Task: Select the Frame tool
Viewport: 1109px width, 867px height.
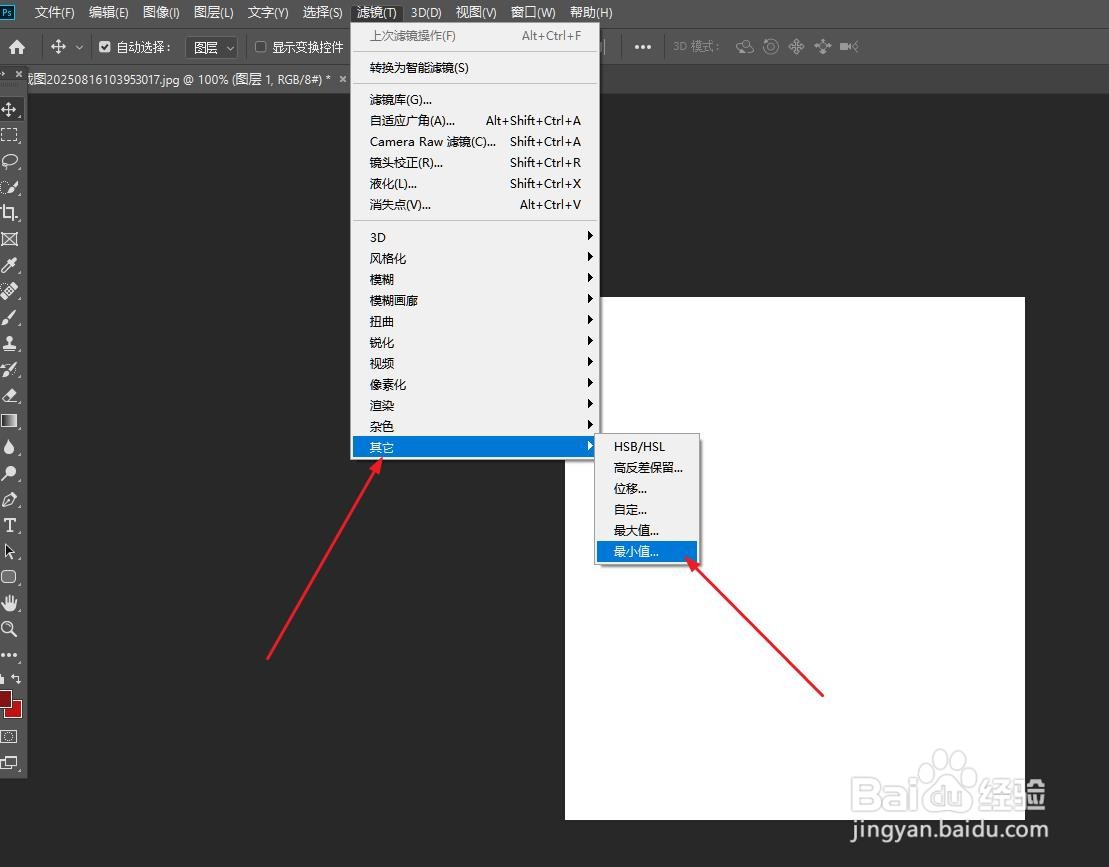Action: 10,239
